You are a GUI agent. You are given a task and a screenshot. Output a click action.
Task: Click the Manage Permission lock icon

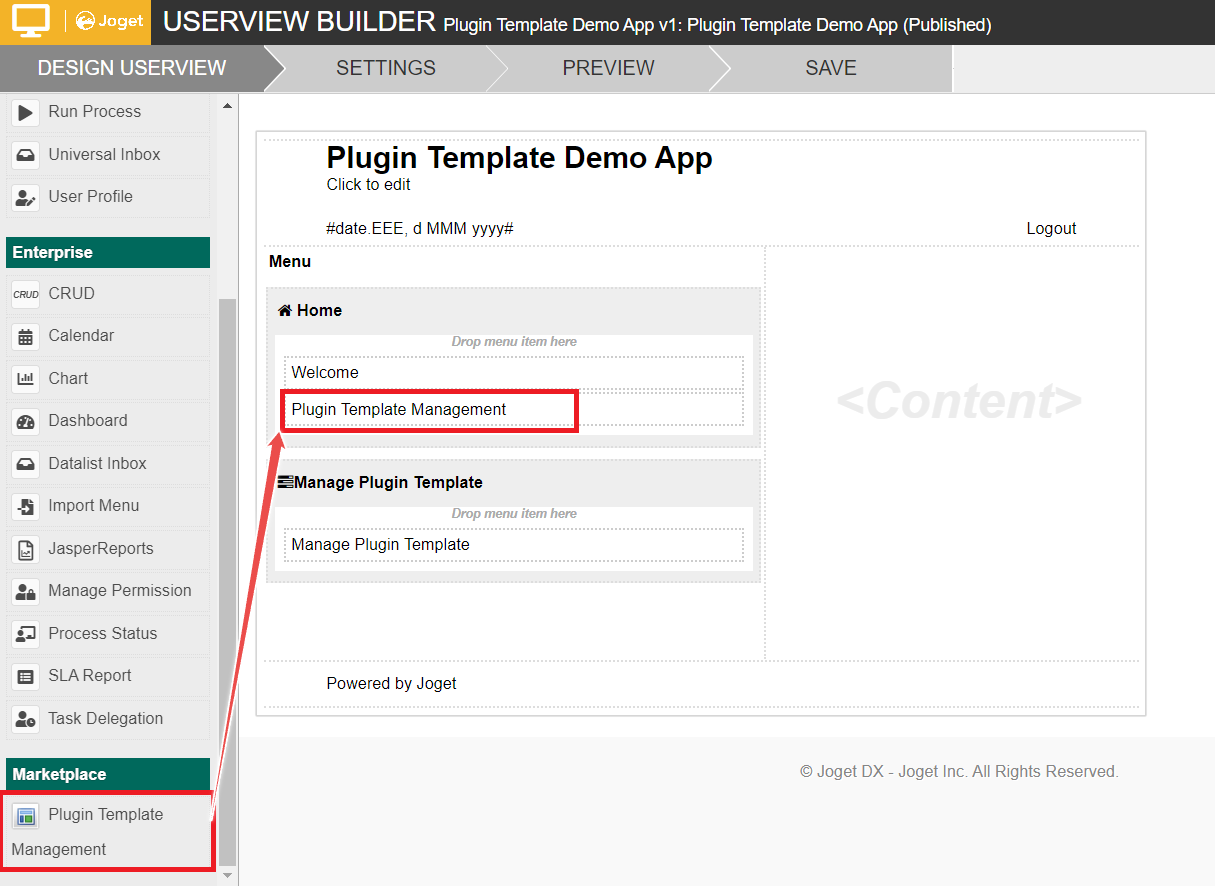click(x=25, y=591)
